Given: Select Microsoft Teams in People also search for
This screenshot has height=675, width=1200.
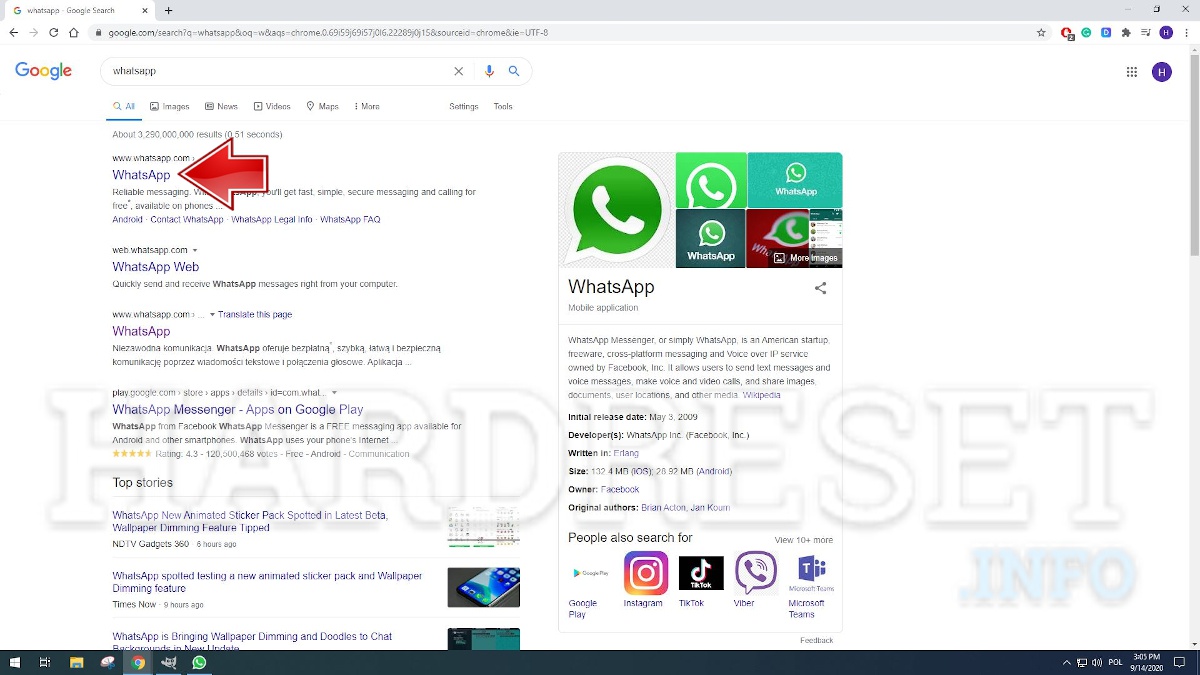Looking at the screenshot, I should click(811, 585).
